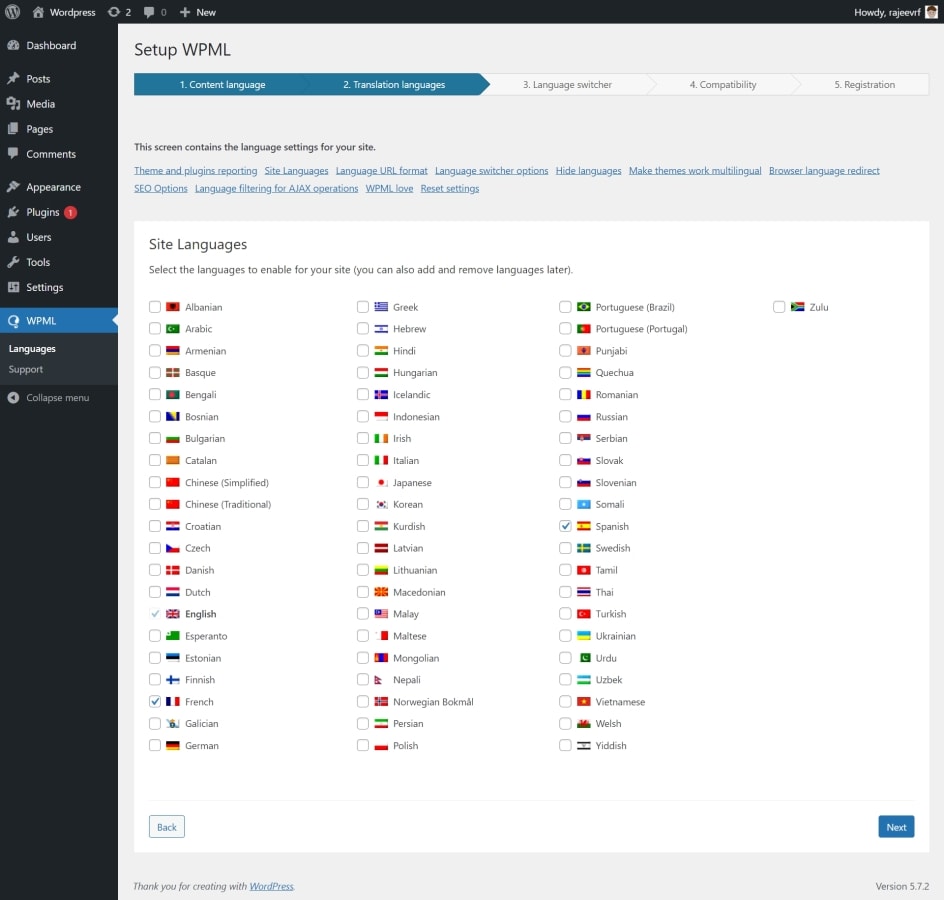Tick the Polish language checkbox
The height and width of the screenshot is (900, 944).
tap(362, 745)
